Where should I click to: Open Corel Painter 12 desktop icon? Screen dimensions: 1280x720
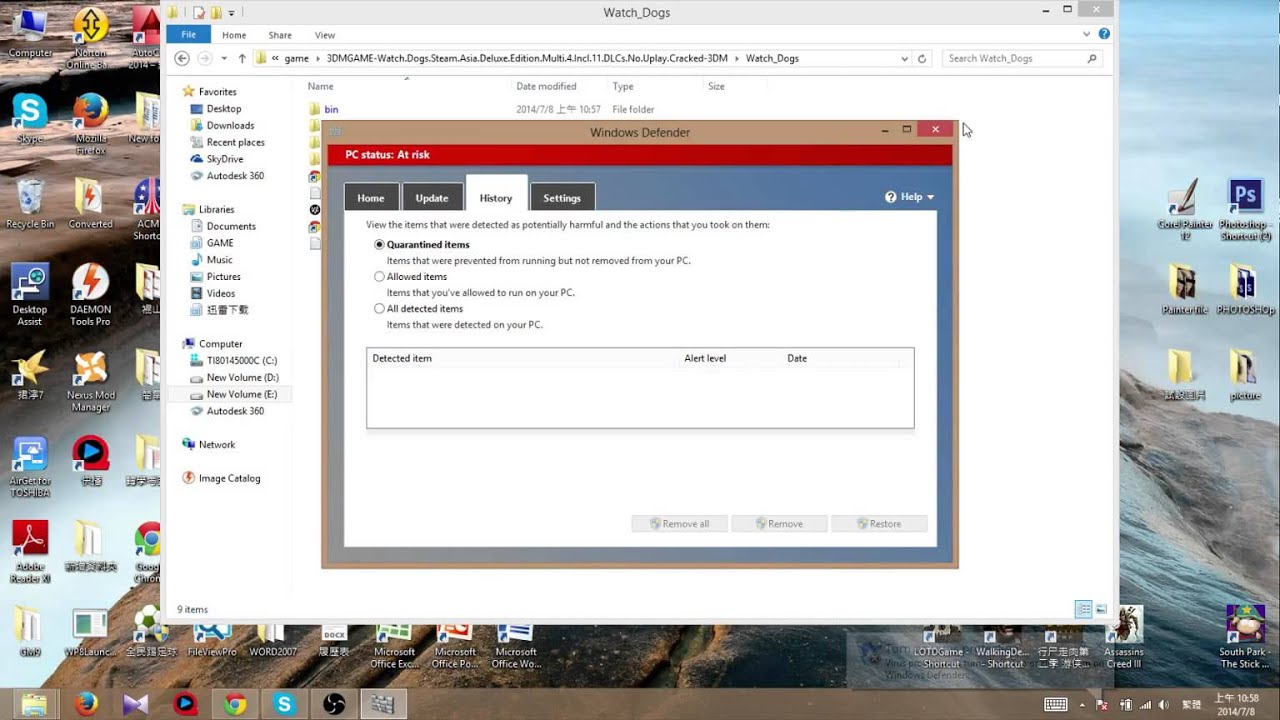(x=1185, y=210)
